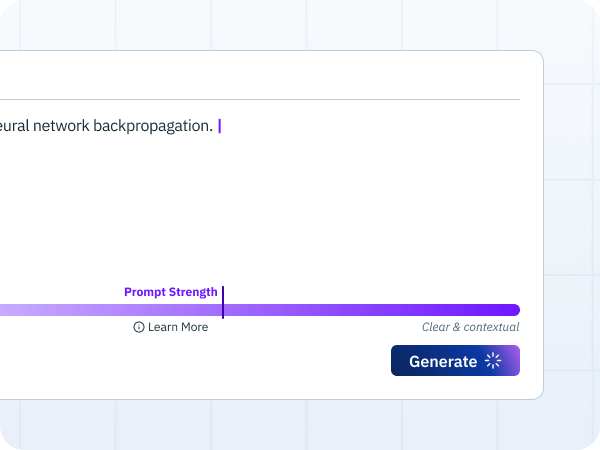The height and width of the screenshot is (450, 600).
Task: Click the light purple left part of strength bar
Action: (x=38, y=310)
